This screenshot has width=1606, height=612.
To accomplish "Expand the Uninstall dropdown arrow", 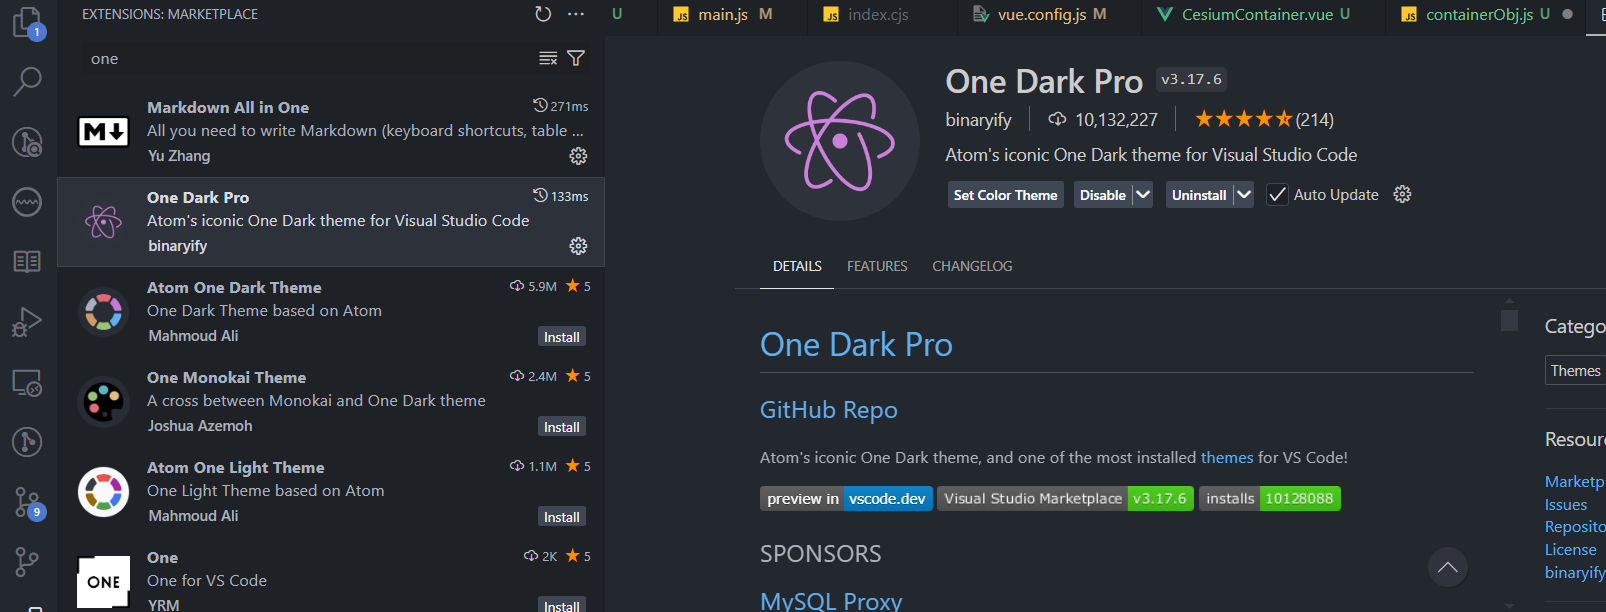I will (1243, 195).
